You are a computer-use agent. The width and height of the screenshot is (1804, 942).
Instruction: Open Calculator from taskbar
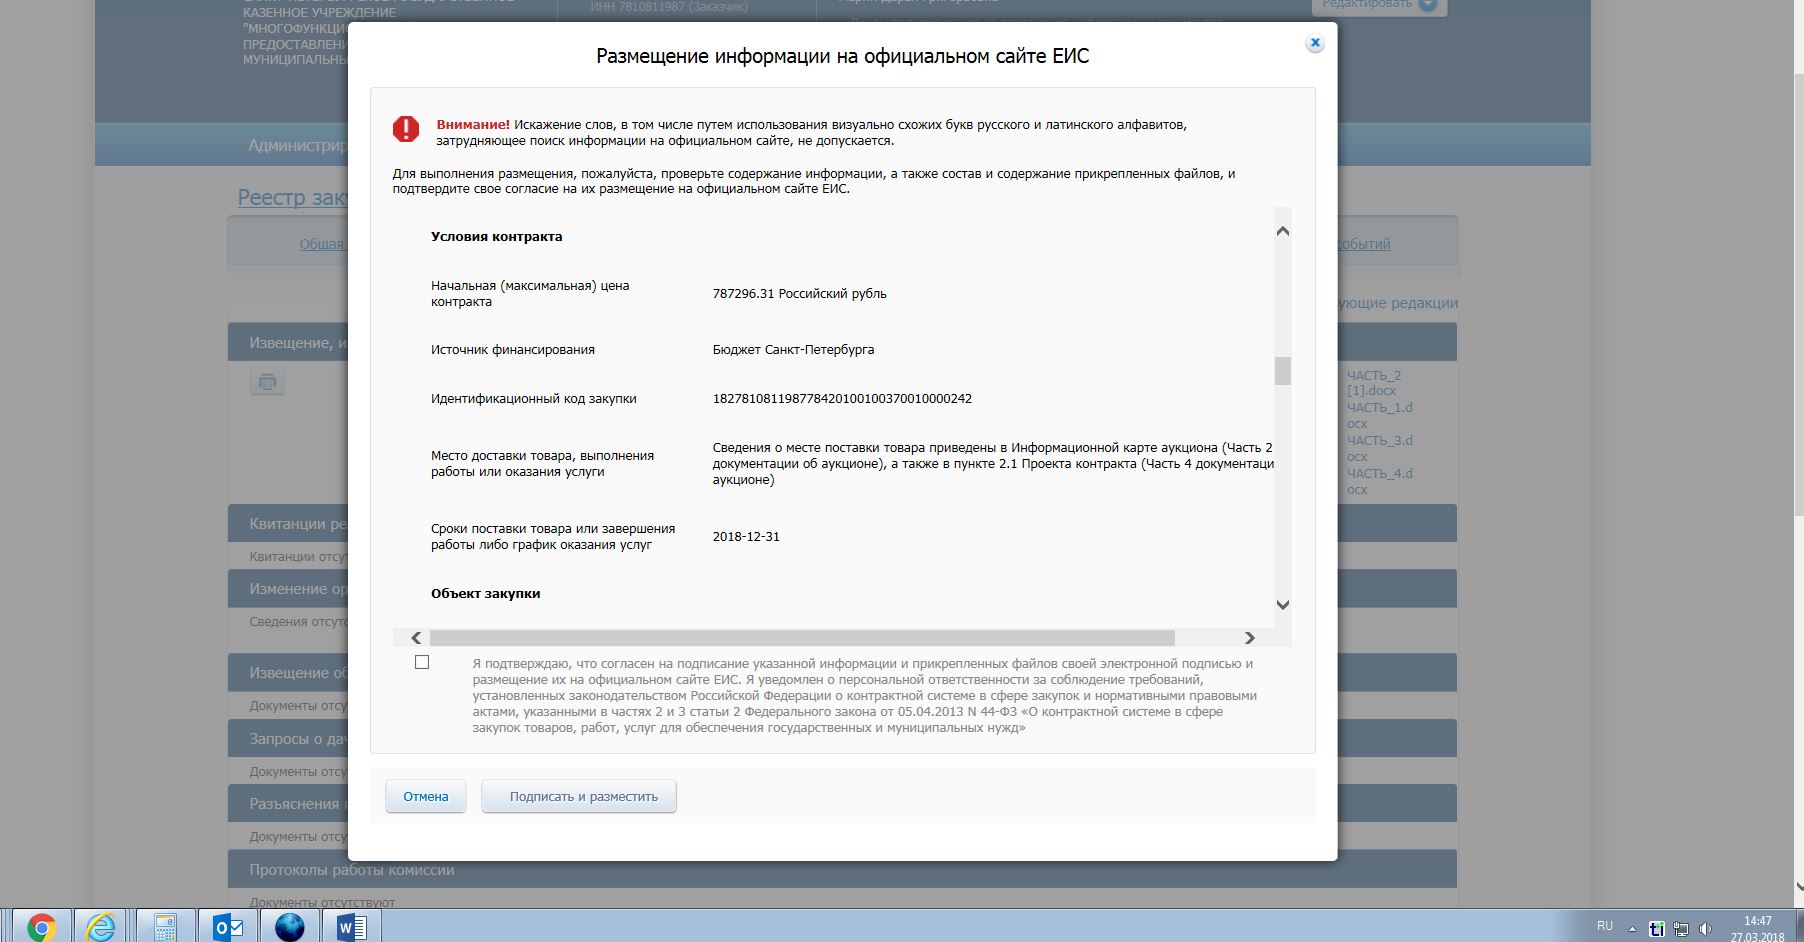[165, 927]
